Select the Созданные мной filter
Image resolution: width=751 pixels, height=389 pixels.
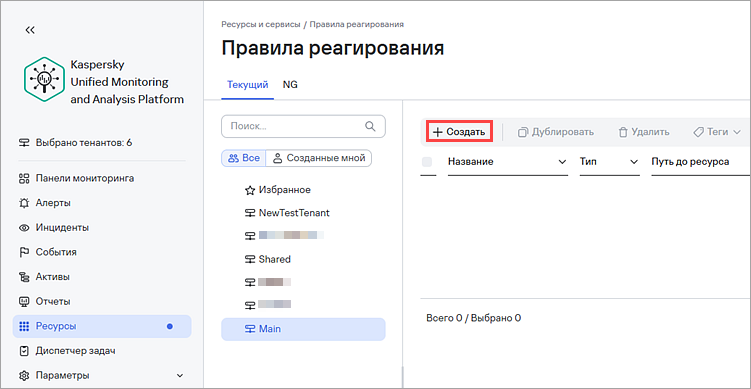pyautogui.click(x=319, y=158)
